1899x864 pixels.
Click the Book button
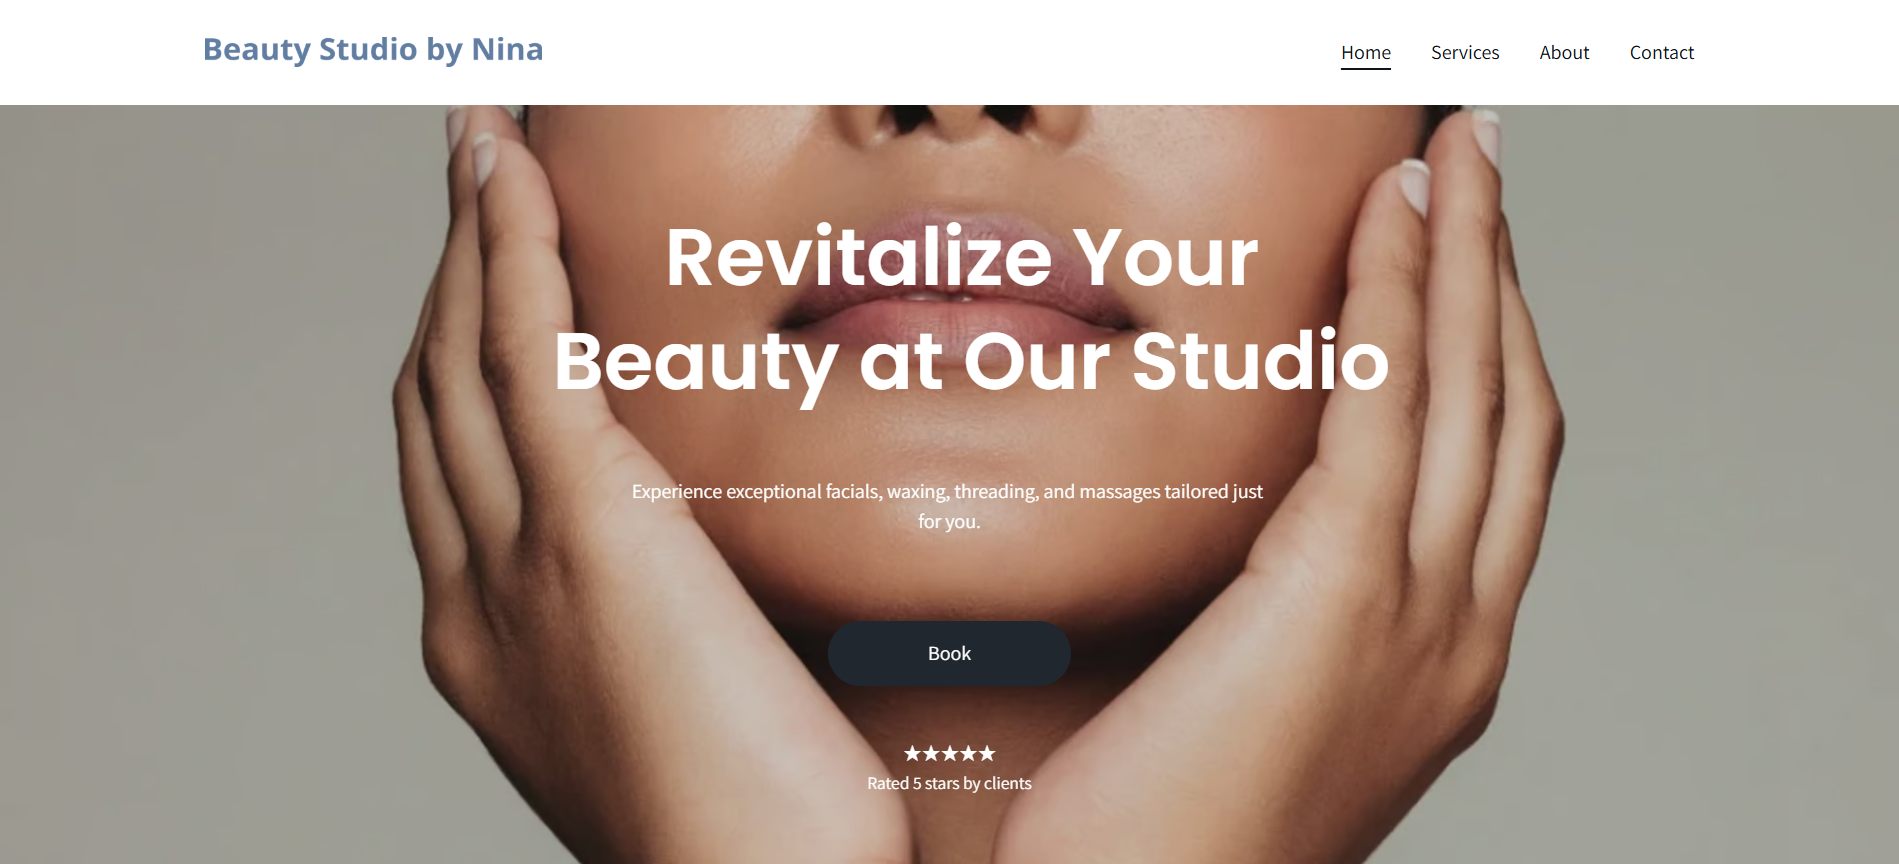(x=949, y=653)
